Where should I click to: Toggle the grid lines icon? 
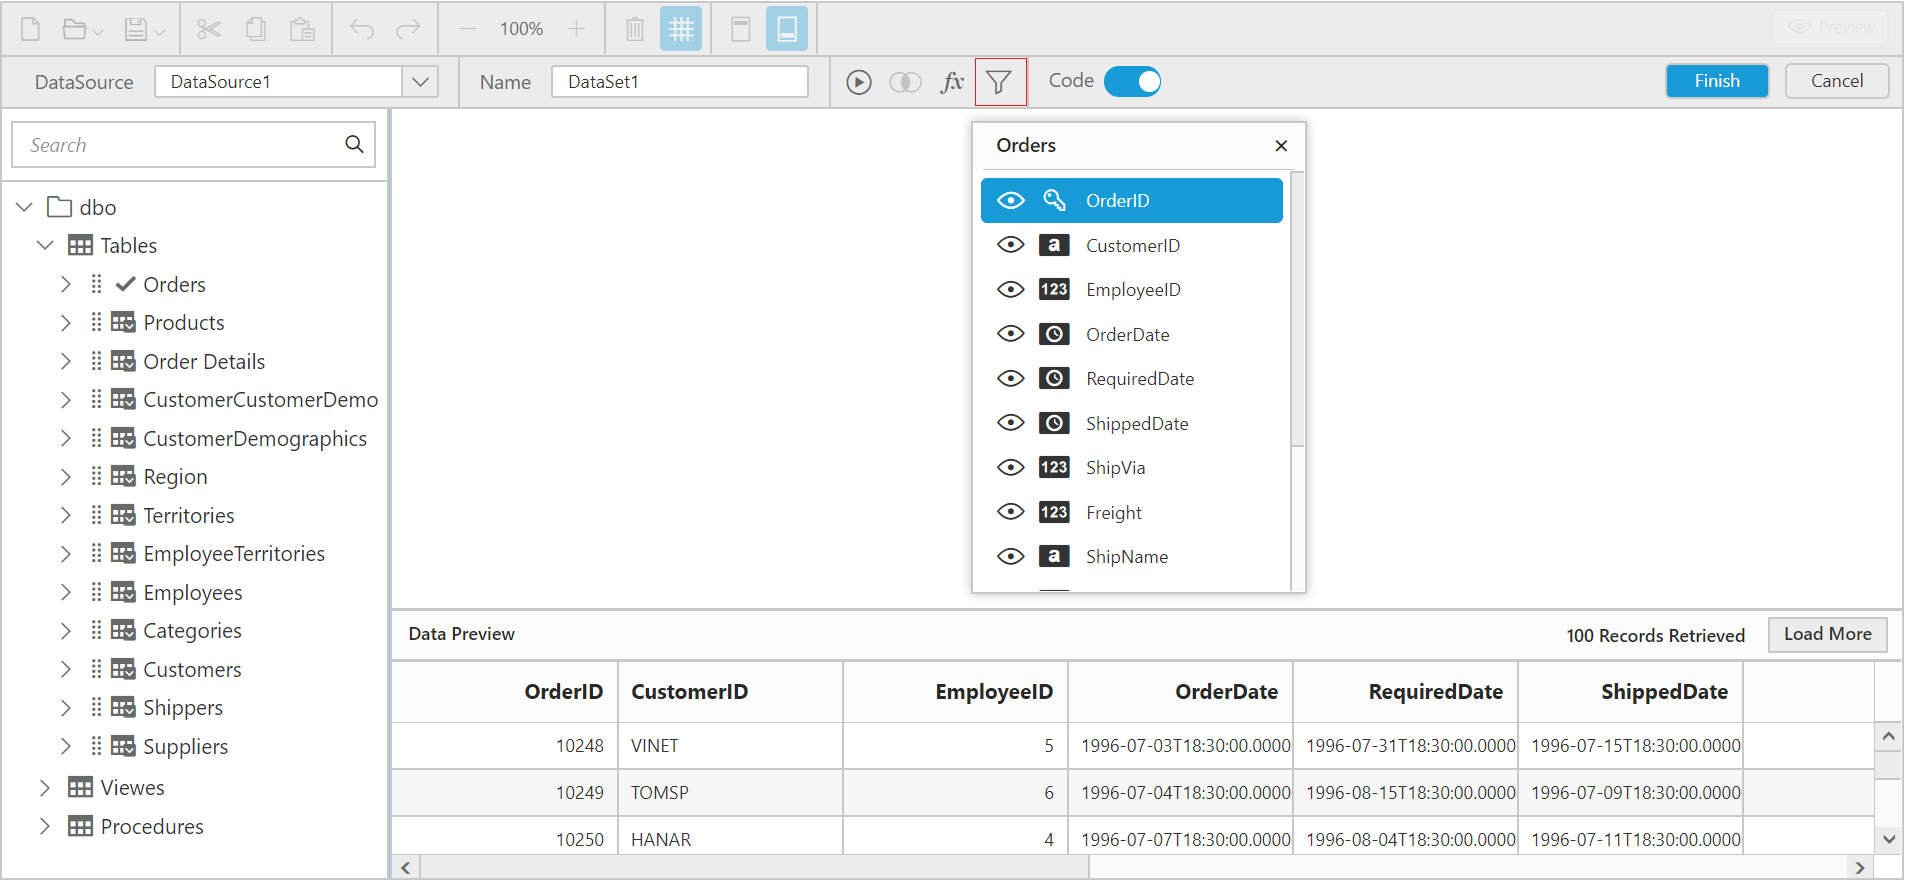pyautogui.click(x=681, y=29)
